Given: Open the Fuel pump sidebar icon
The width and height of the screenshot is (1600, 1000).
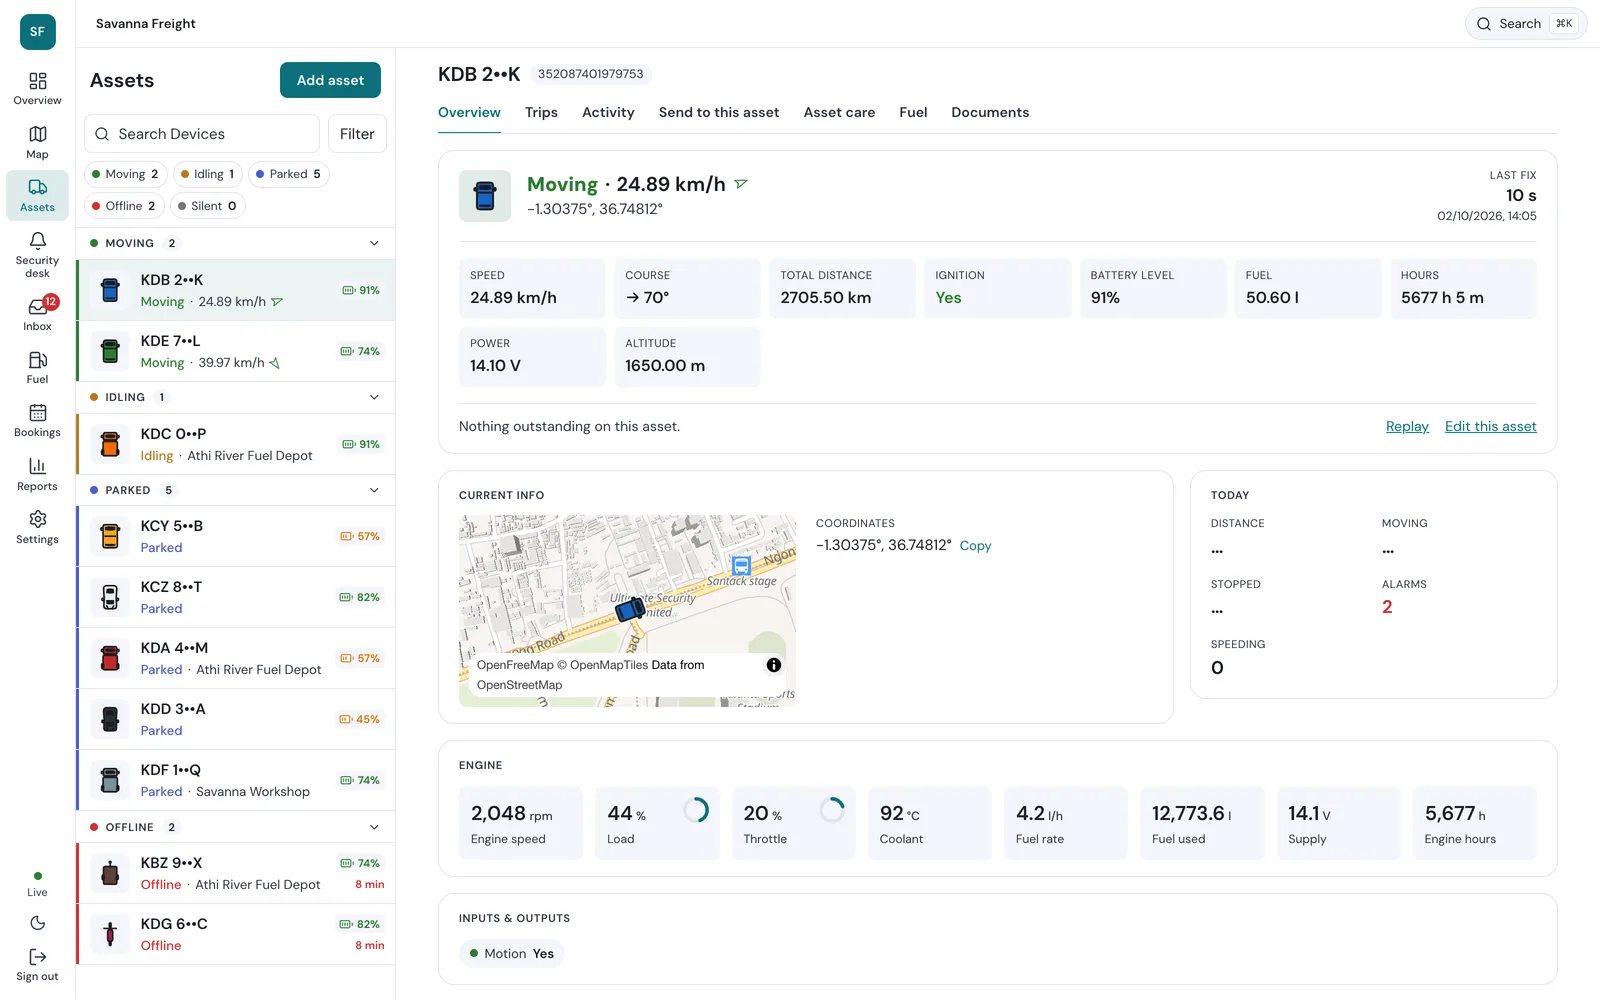Looking at the screenshot, I should pyautogui.click(x=38, y=360).
